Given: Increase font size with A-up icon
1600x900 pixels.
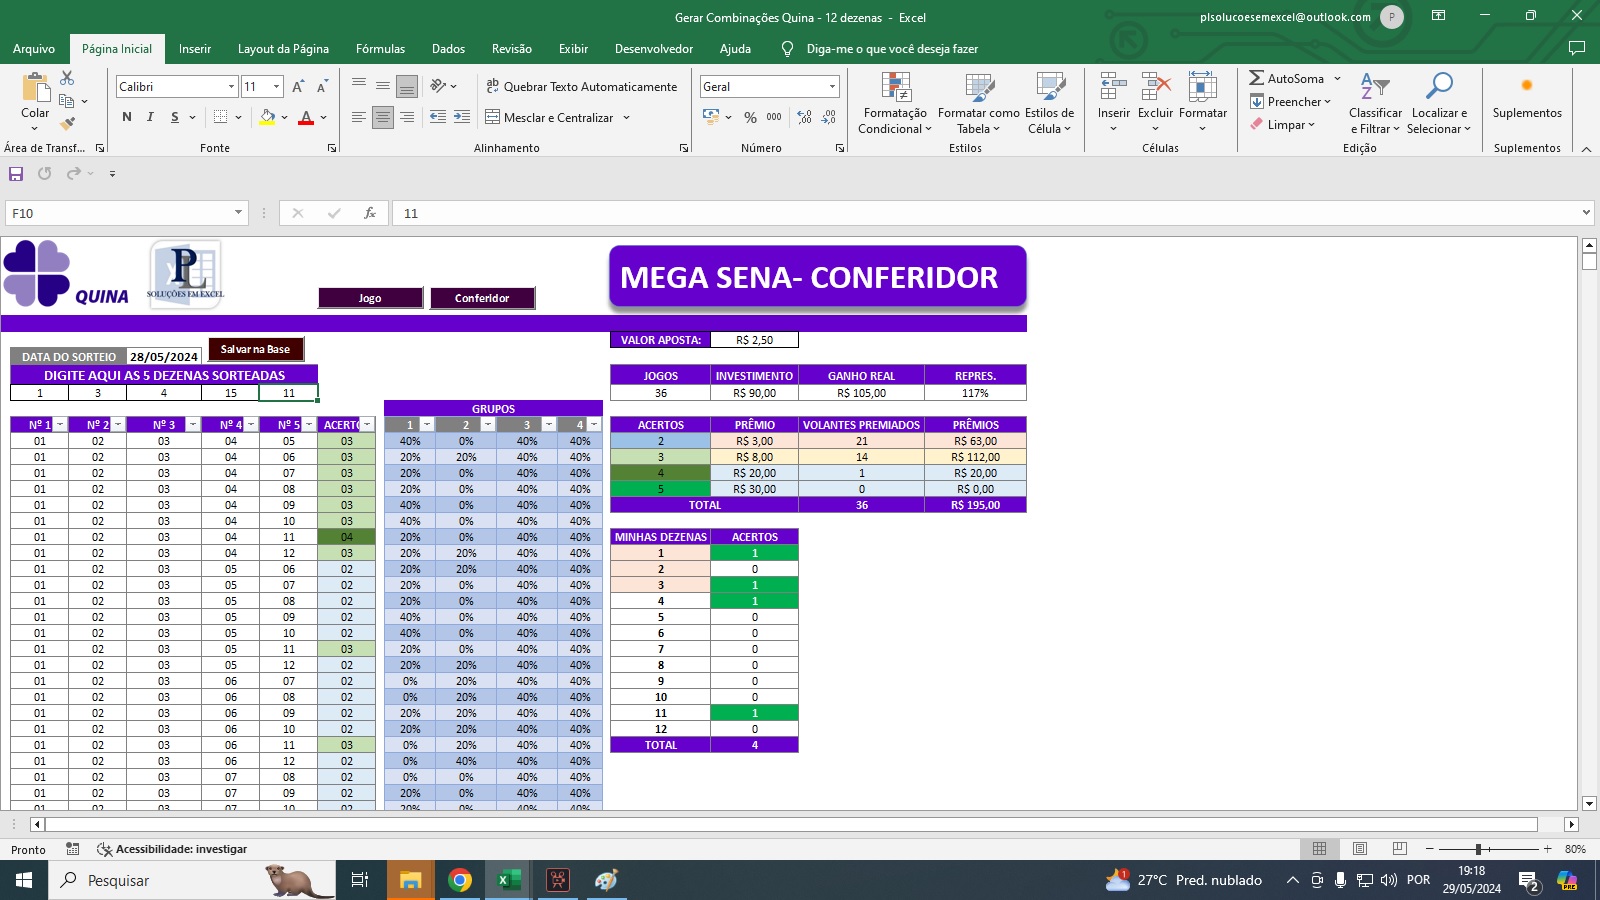Looking at the screenshot, I should pos(298,87).
